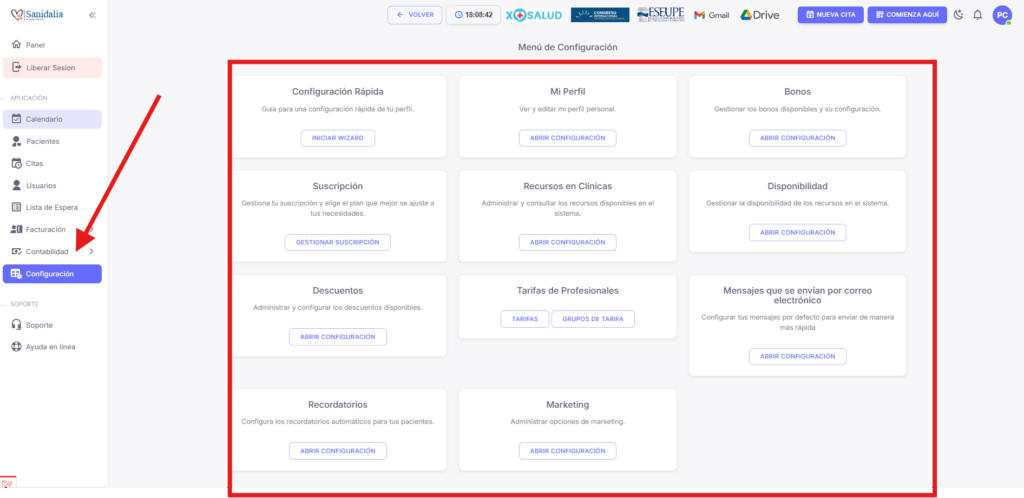Click the Comienza Aquí button

pyautogui.click(x=907, y=15)
